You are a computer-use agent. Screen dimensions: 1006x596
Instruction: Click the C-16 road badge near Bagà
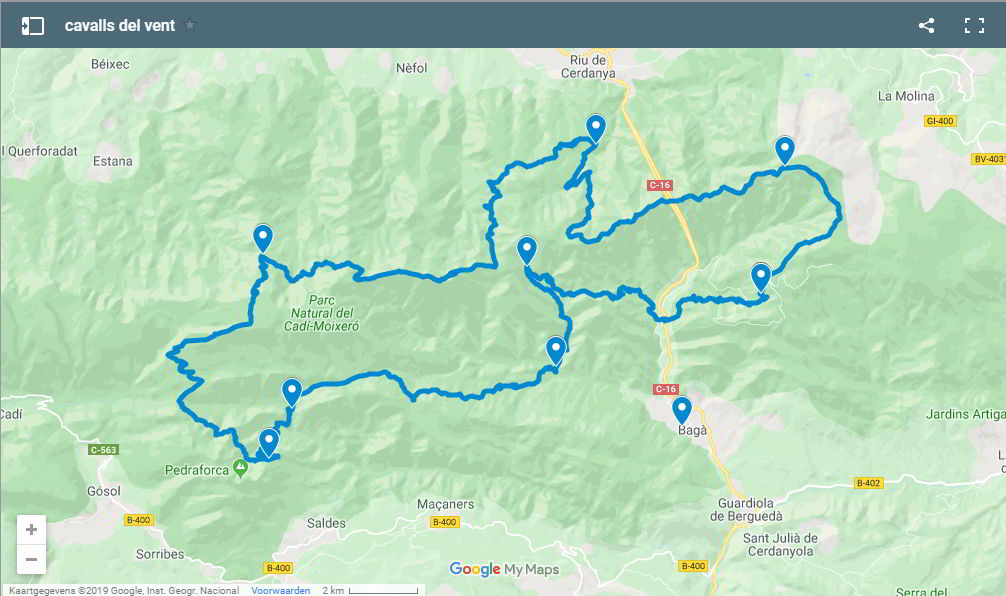(x=665, y=389)
